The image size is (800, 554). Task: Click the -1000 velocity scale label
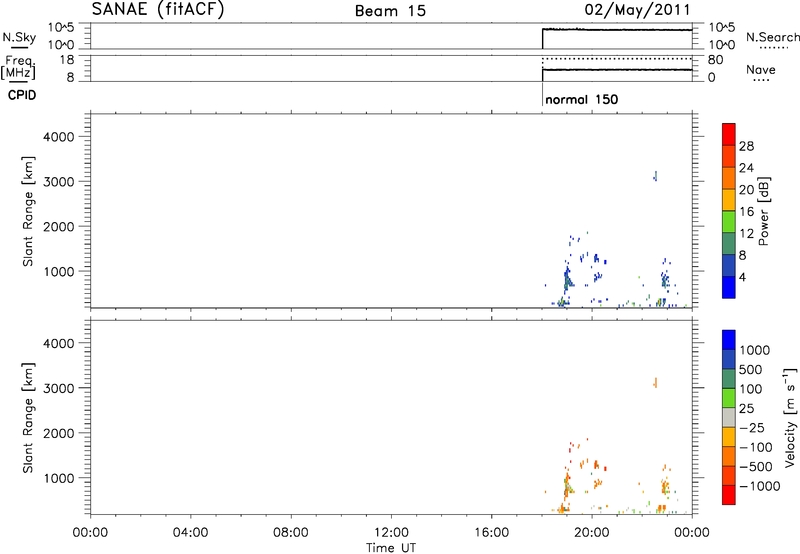click(x=759, y=486)
